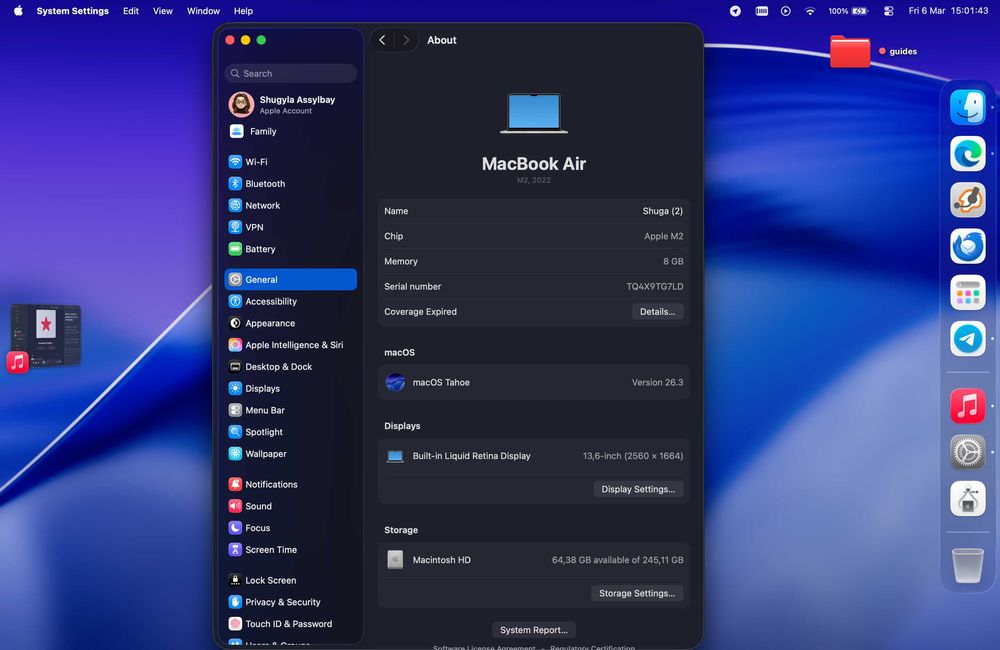Open the guides folder on the desktop

coord(850,52)
